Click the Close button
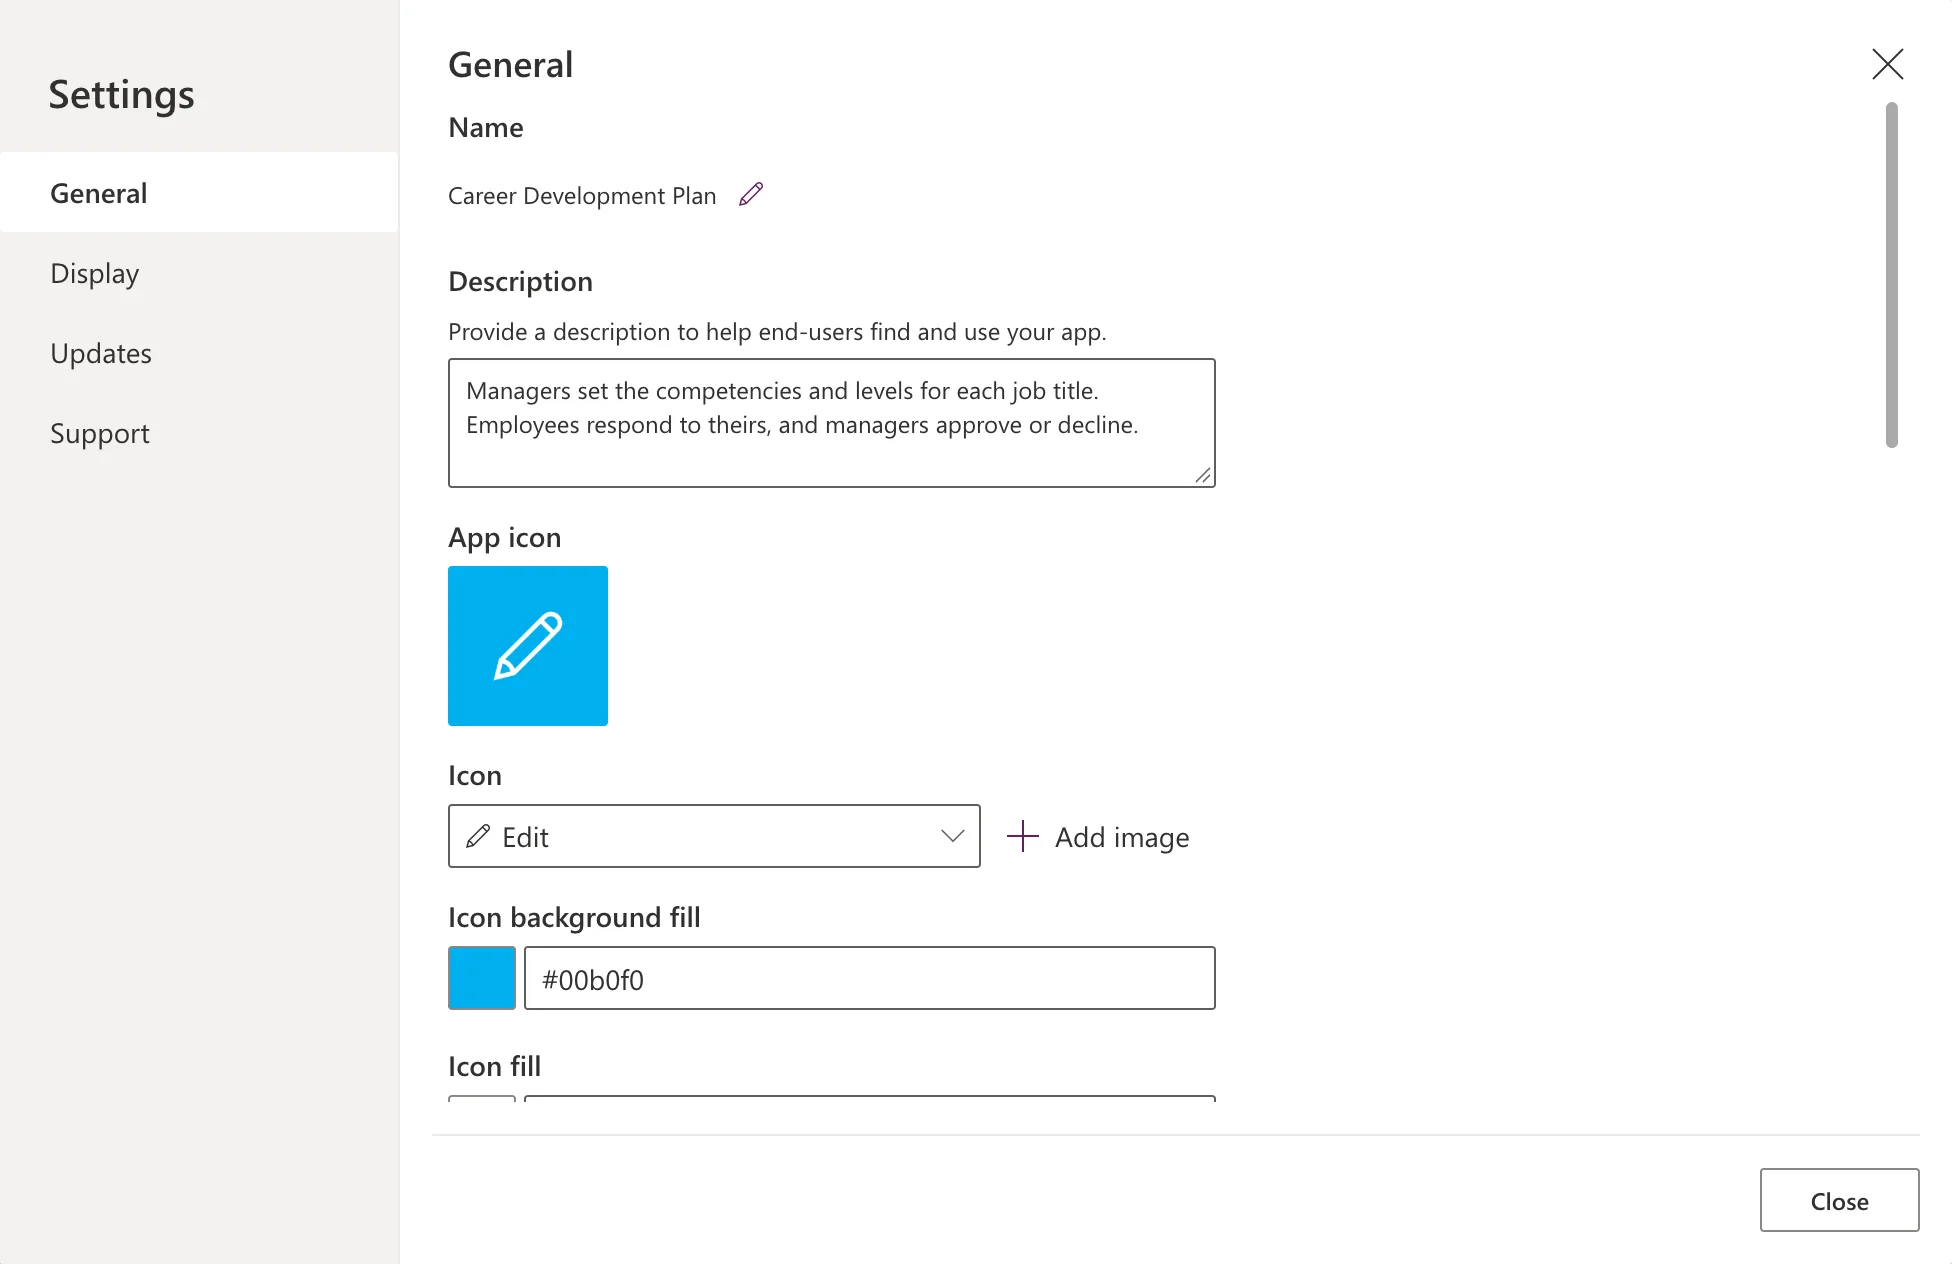 coord(1839,1200)
